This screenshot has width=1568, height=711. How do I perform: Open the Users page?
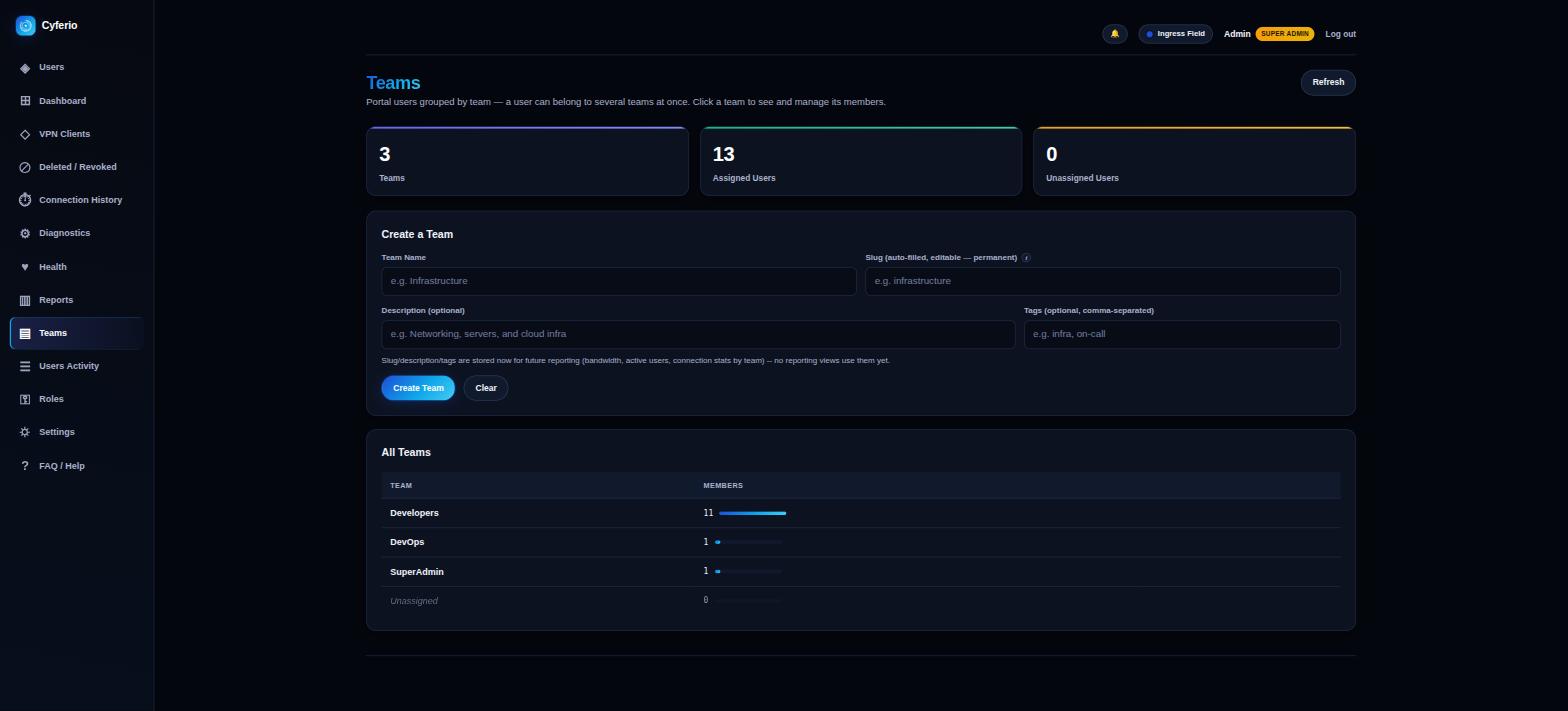tap(77, 67)
